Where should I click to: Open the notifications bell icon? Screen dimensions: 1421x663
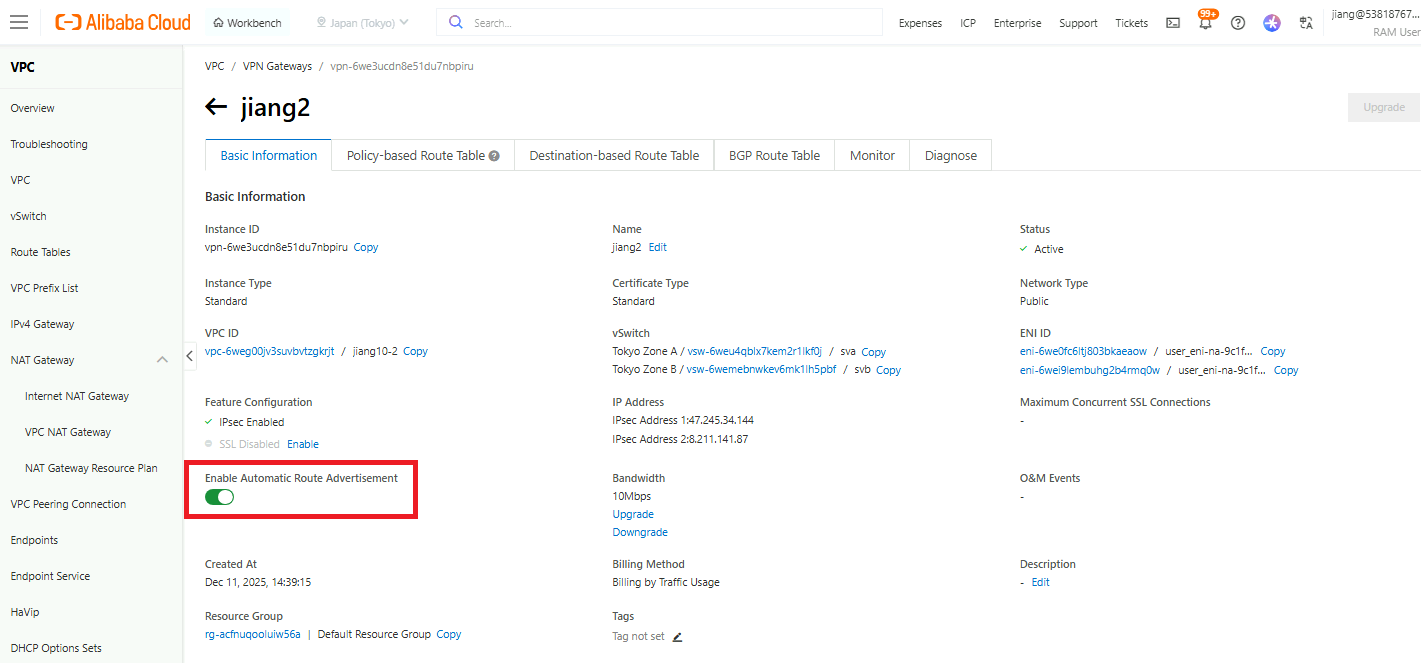tap(1205, 23)
